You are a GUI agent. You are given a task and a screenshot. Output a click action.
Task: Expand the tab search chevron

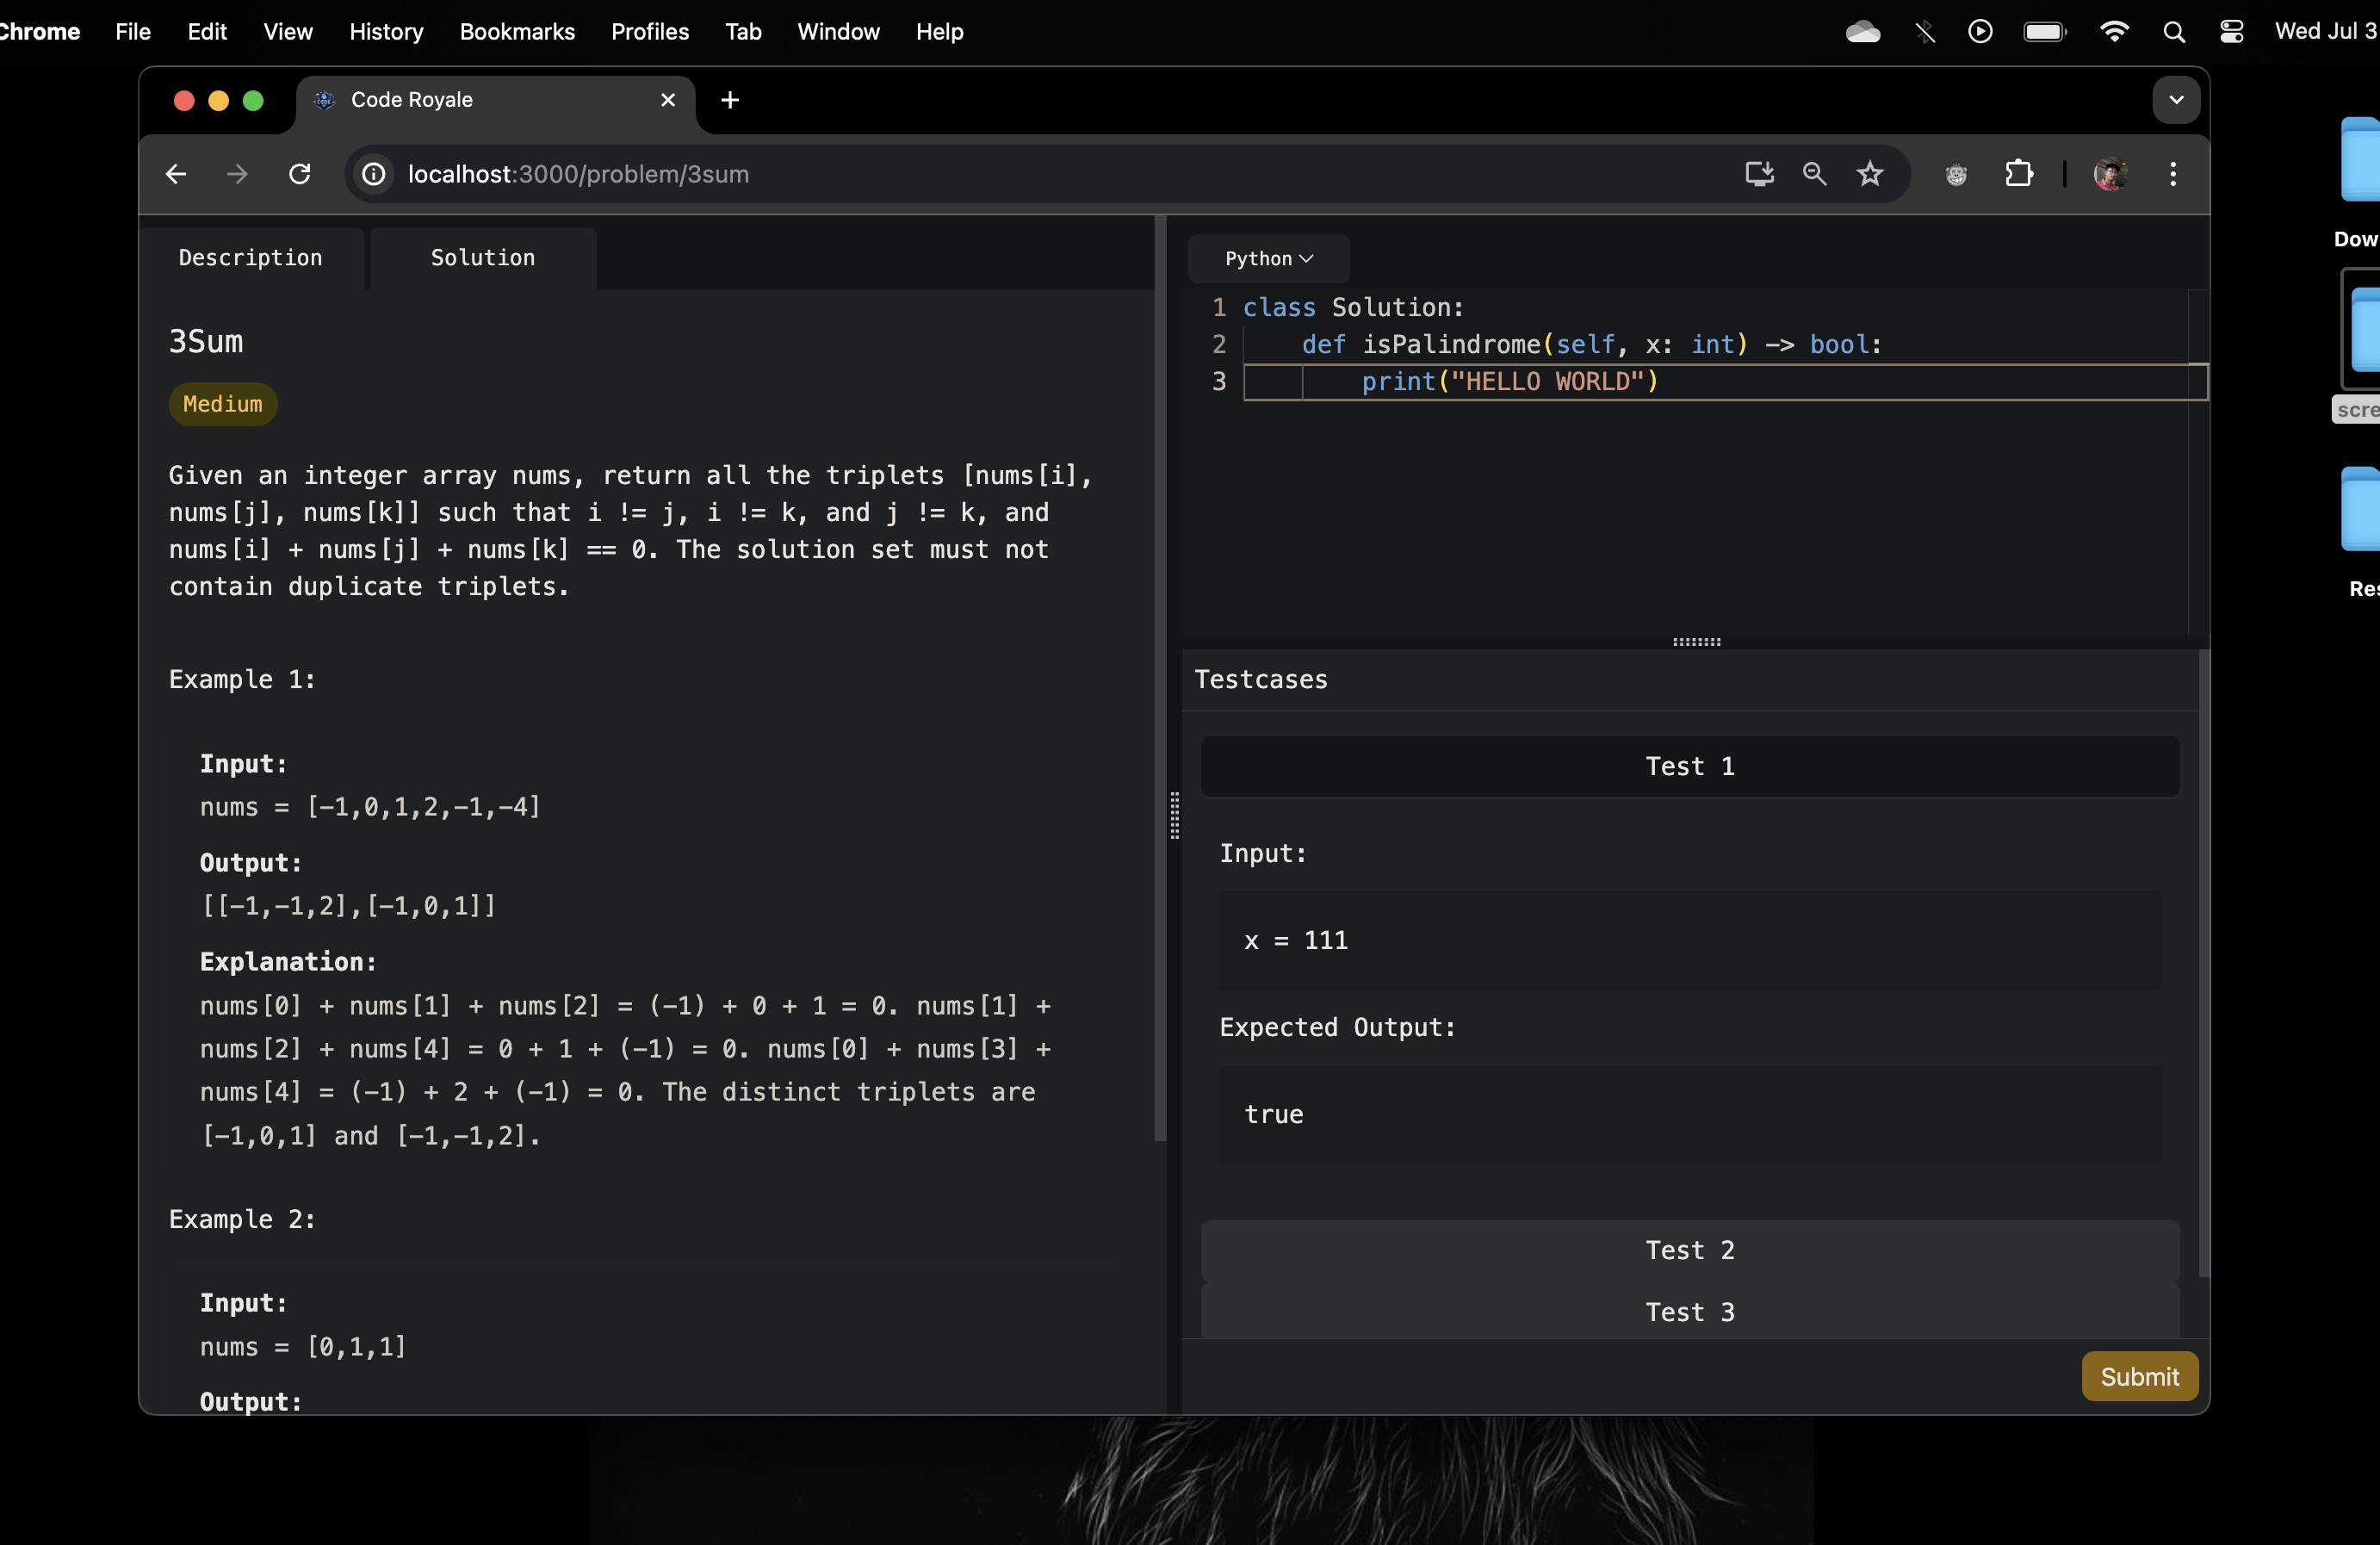point(2175,100)
